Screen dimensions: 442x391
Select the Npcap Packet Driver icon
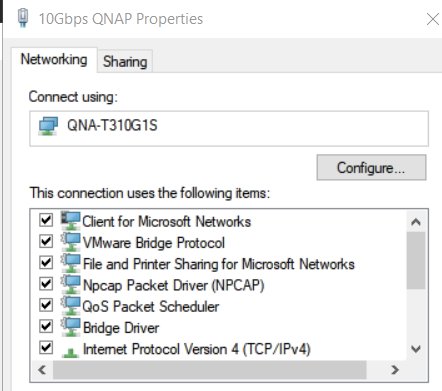(71, 285)
